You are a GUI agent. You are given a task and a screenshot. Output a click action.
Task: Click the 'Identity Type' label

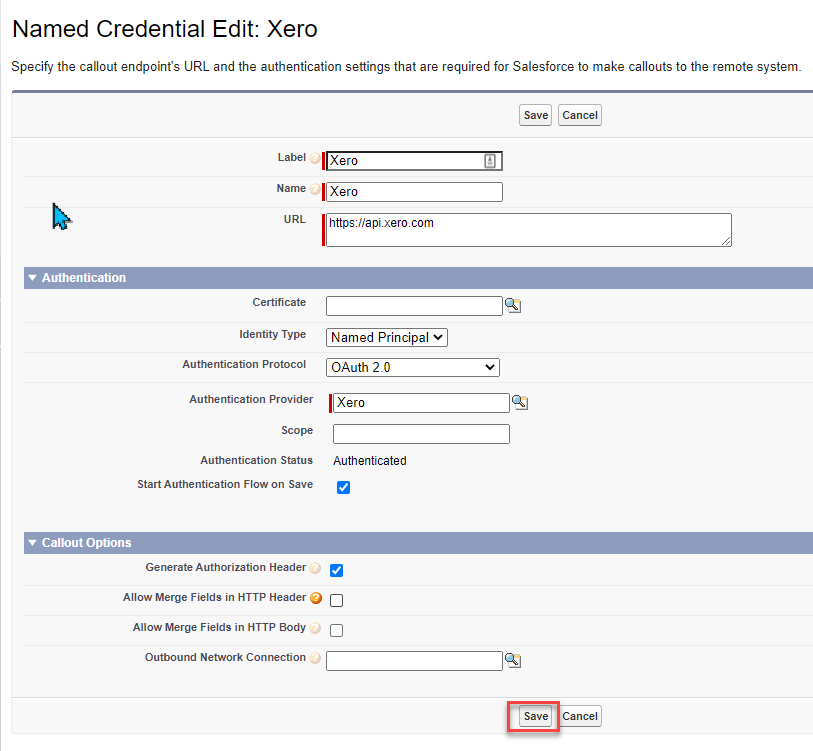coord(273,334)
